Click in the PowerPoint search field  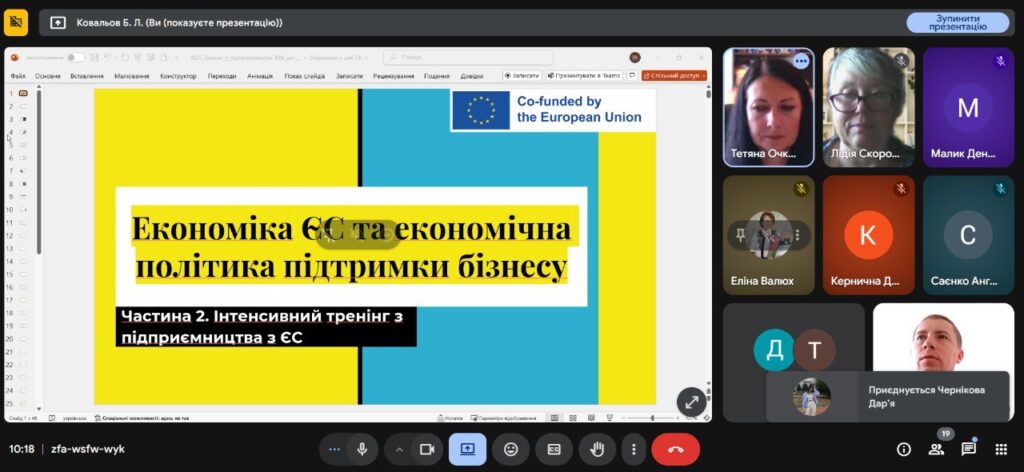tap(470, 57)
